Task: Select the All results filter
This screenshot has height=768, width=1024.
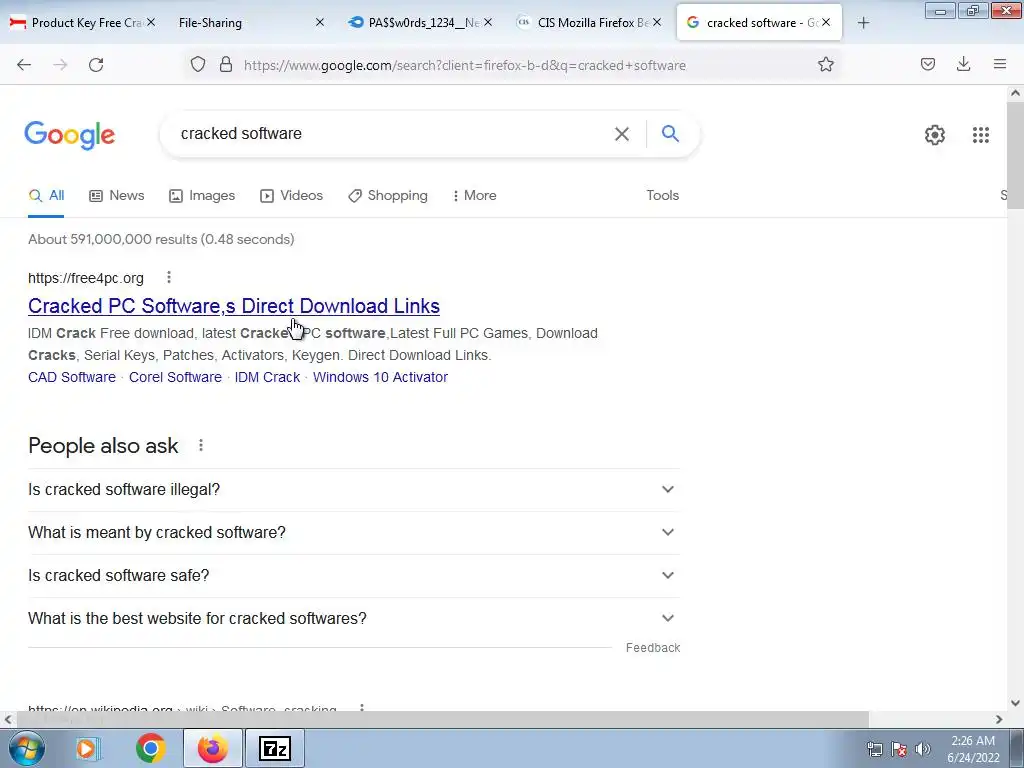Action: tap(46, 196)
